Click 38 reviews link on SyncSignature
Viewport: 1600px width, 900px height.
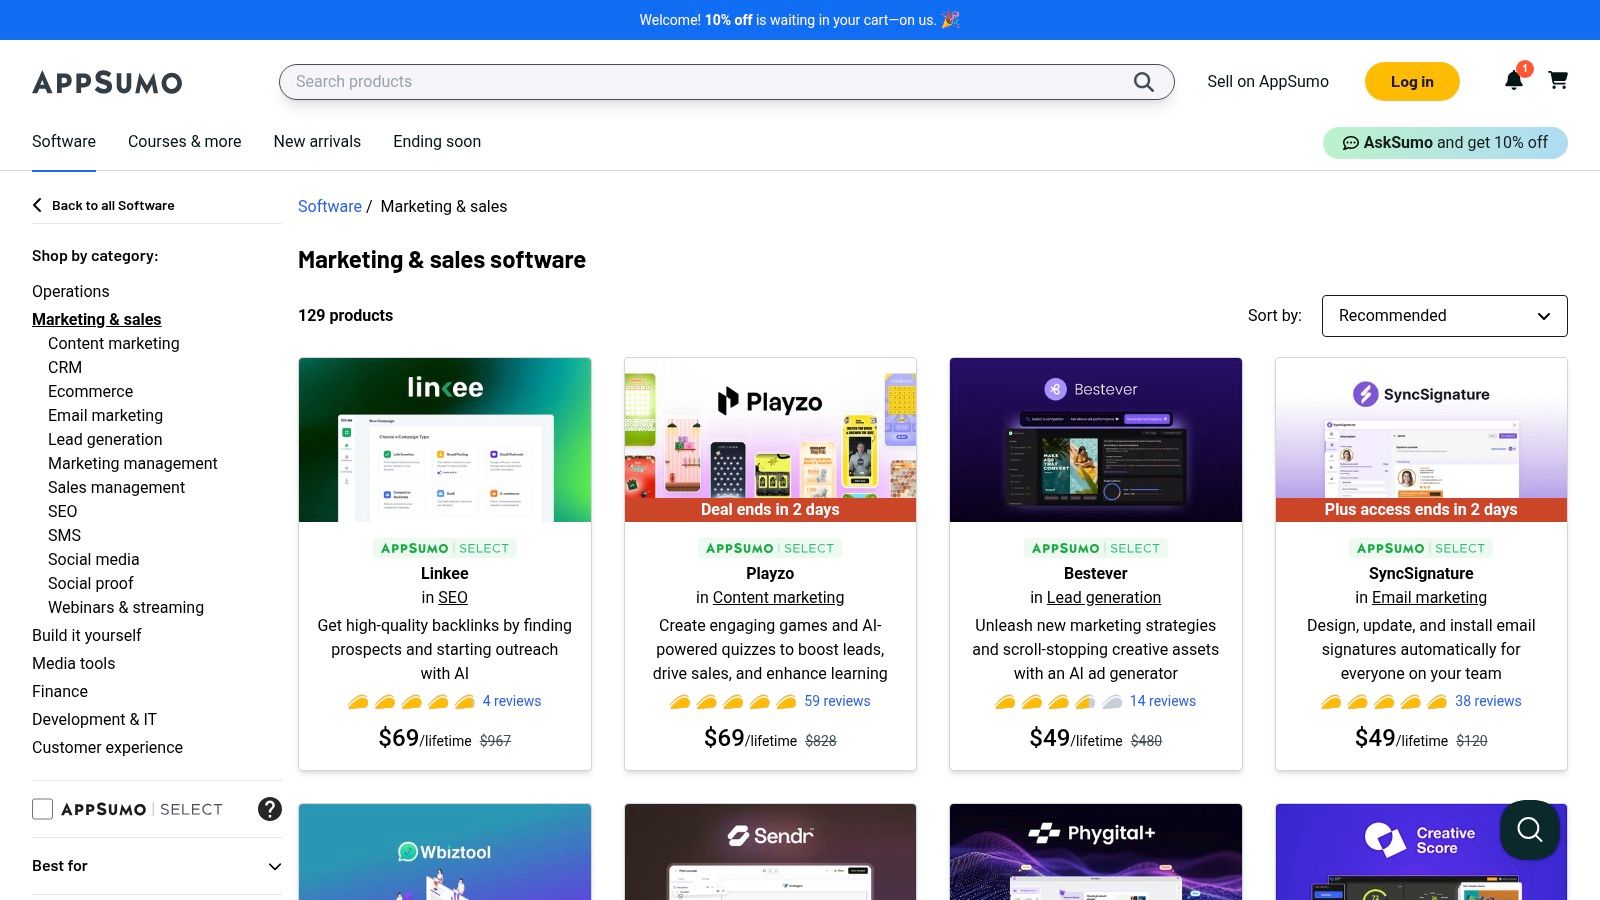click(x=1488, y=701)
